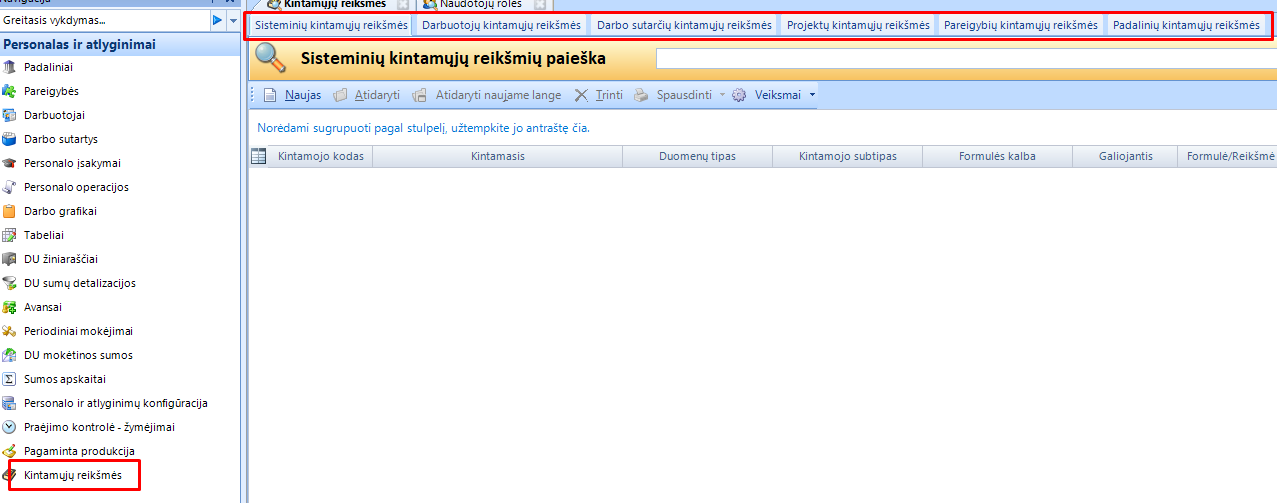1277x503 pixels.
Task: Open Sumos apskaitai in the sidebar
Action: (65, 379)
